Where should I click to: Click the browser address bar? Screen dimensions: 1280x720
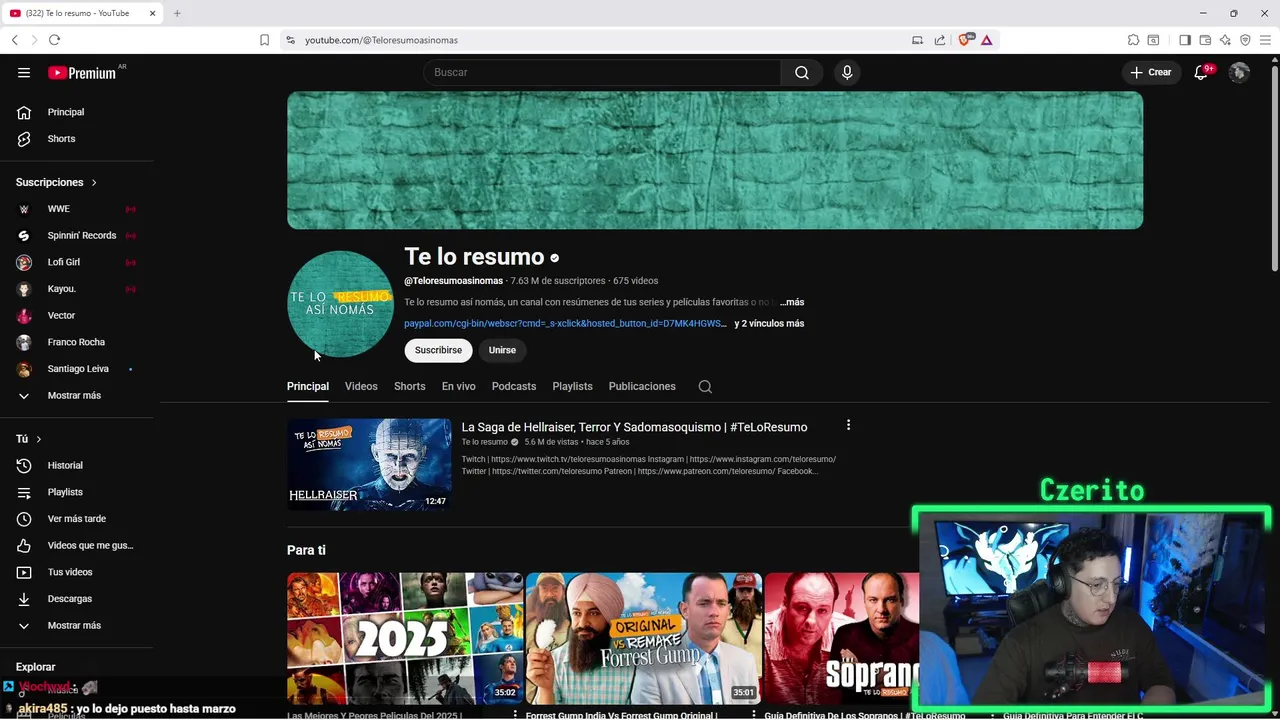coord(600,40)
